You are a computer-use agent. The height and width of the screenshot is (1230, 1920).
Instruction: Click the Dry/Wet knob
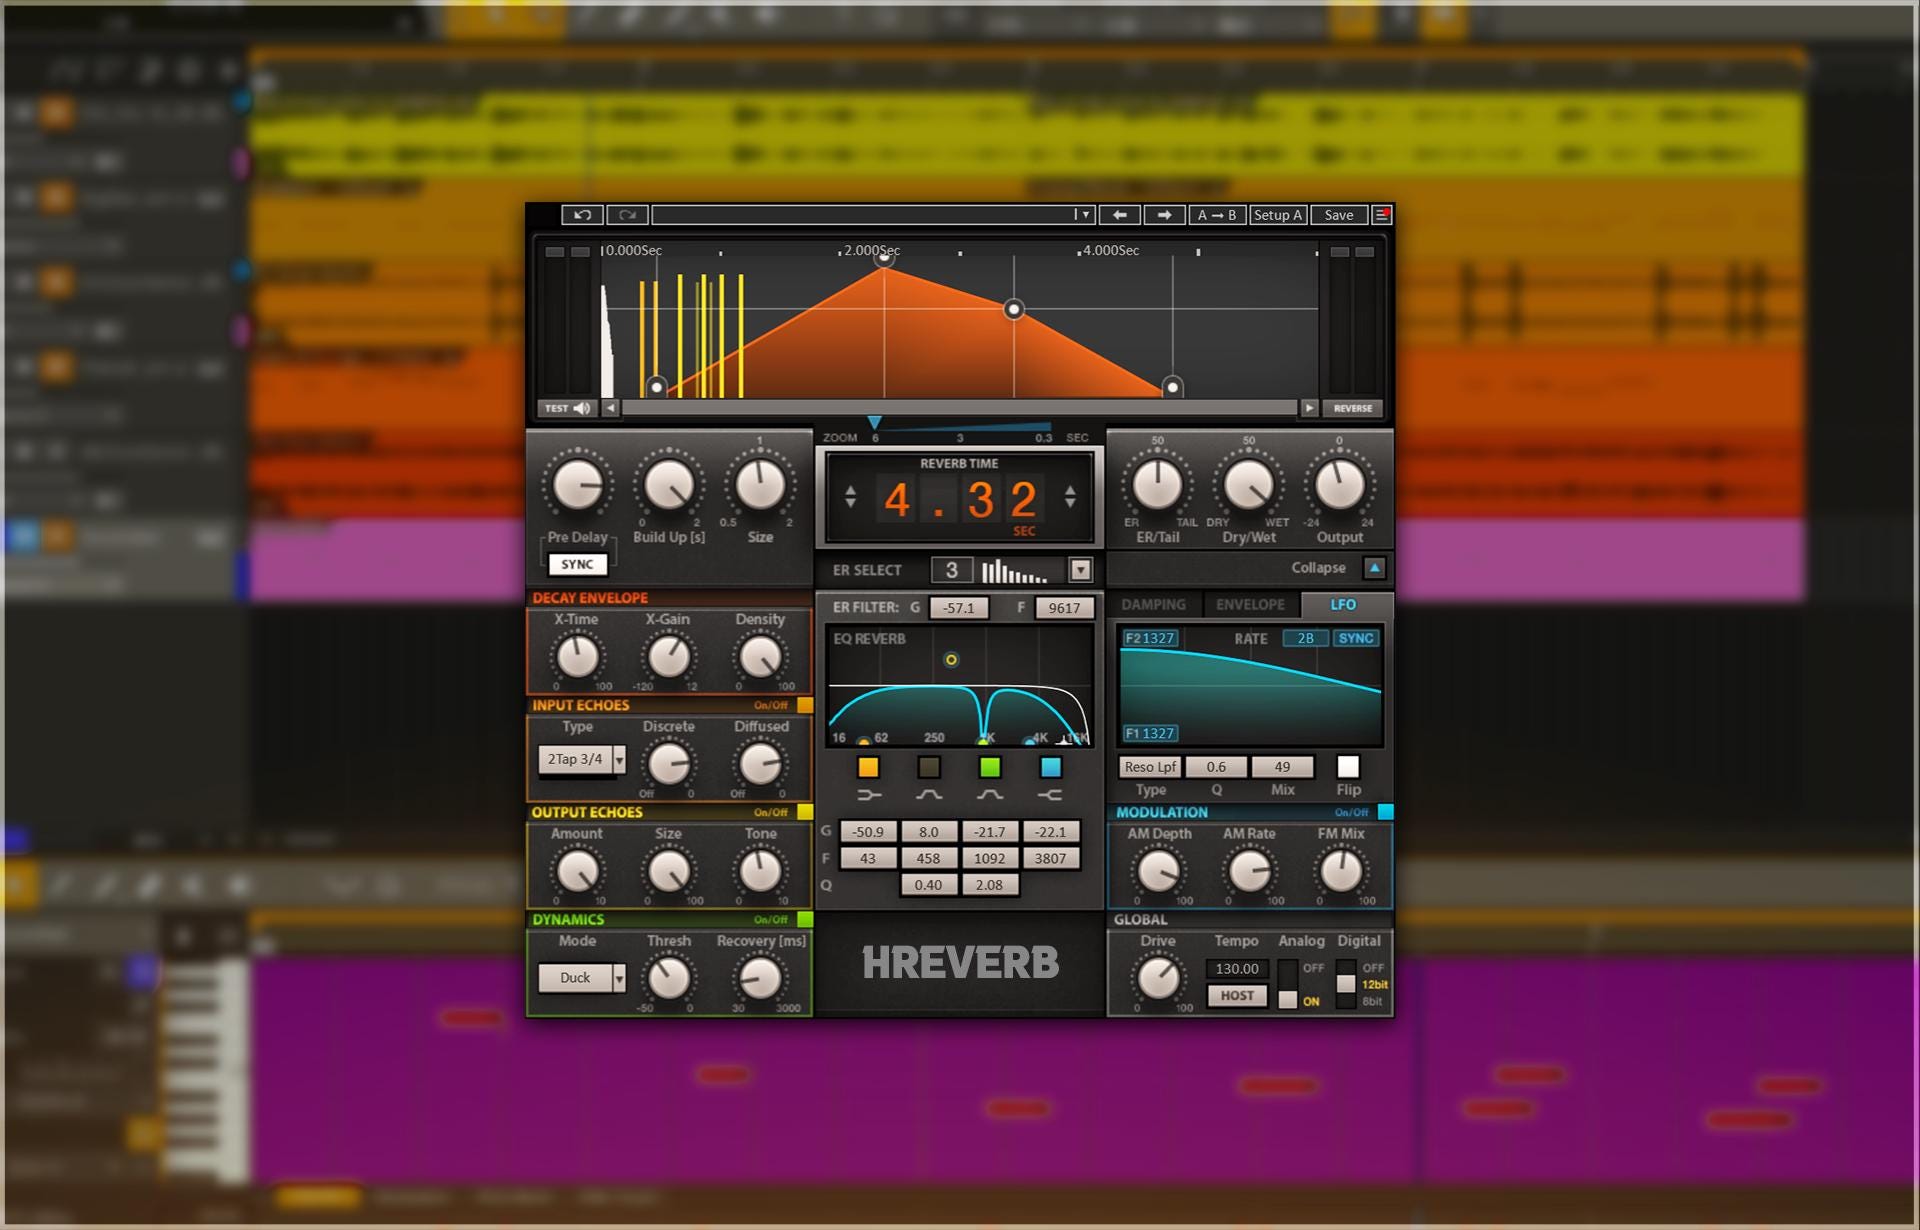pos(1248,486)
